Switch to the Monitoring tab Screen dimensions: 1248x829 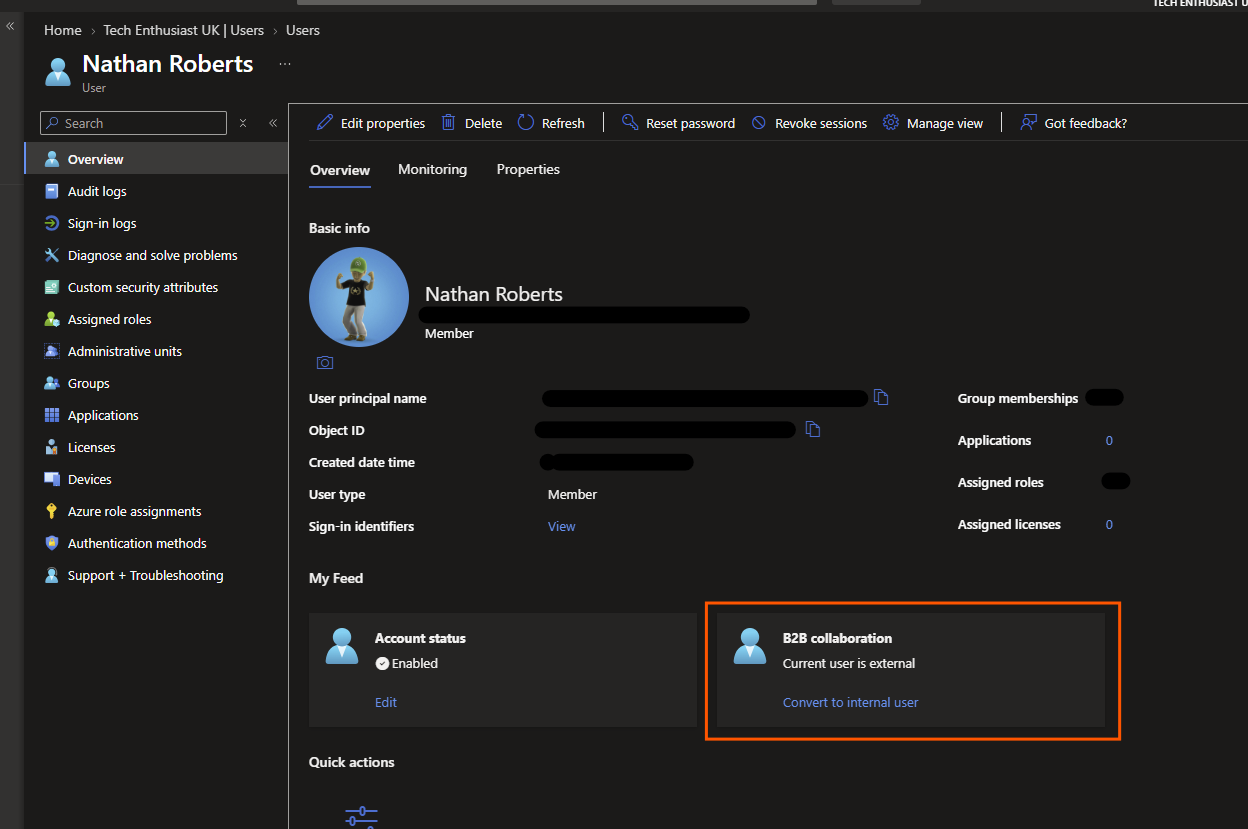tap(432, 170)
